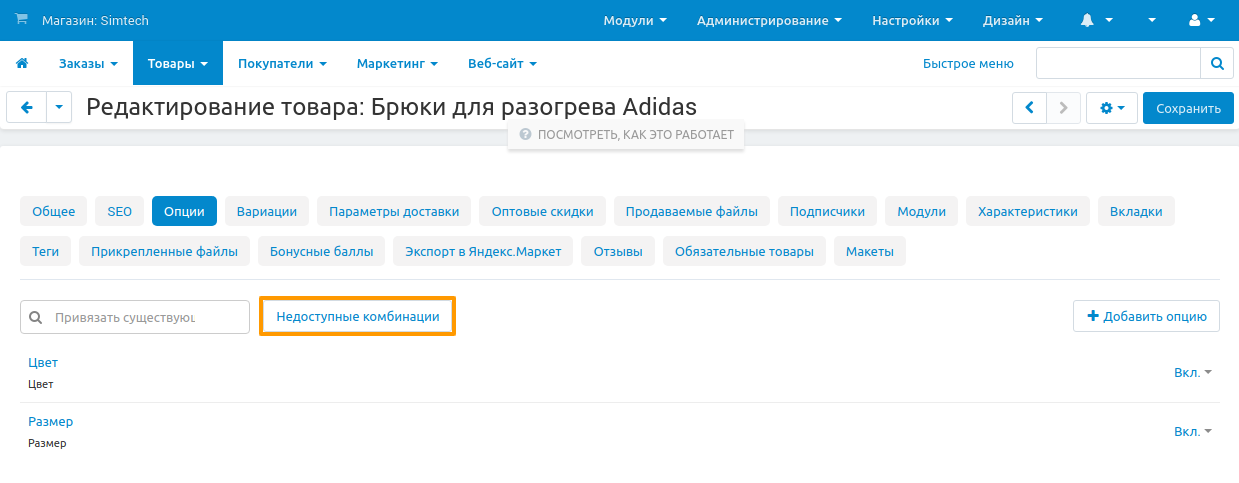Screen dimensions: 1239x483
Task: Go to next product with chevron
Action: click(x=1064, y=108)
